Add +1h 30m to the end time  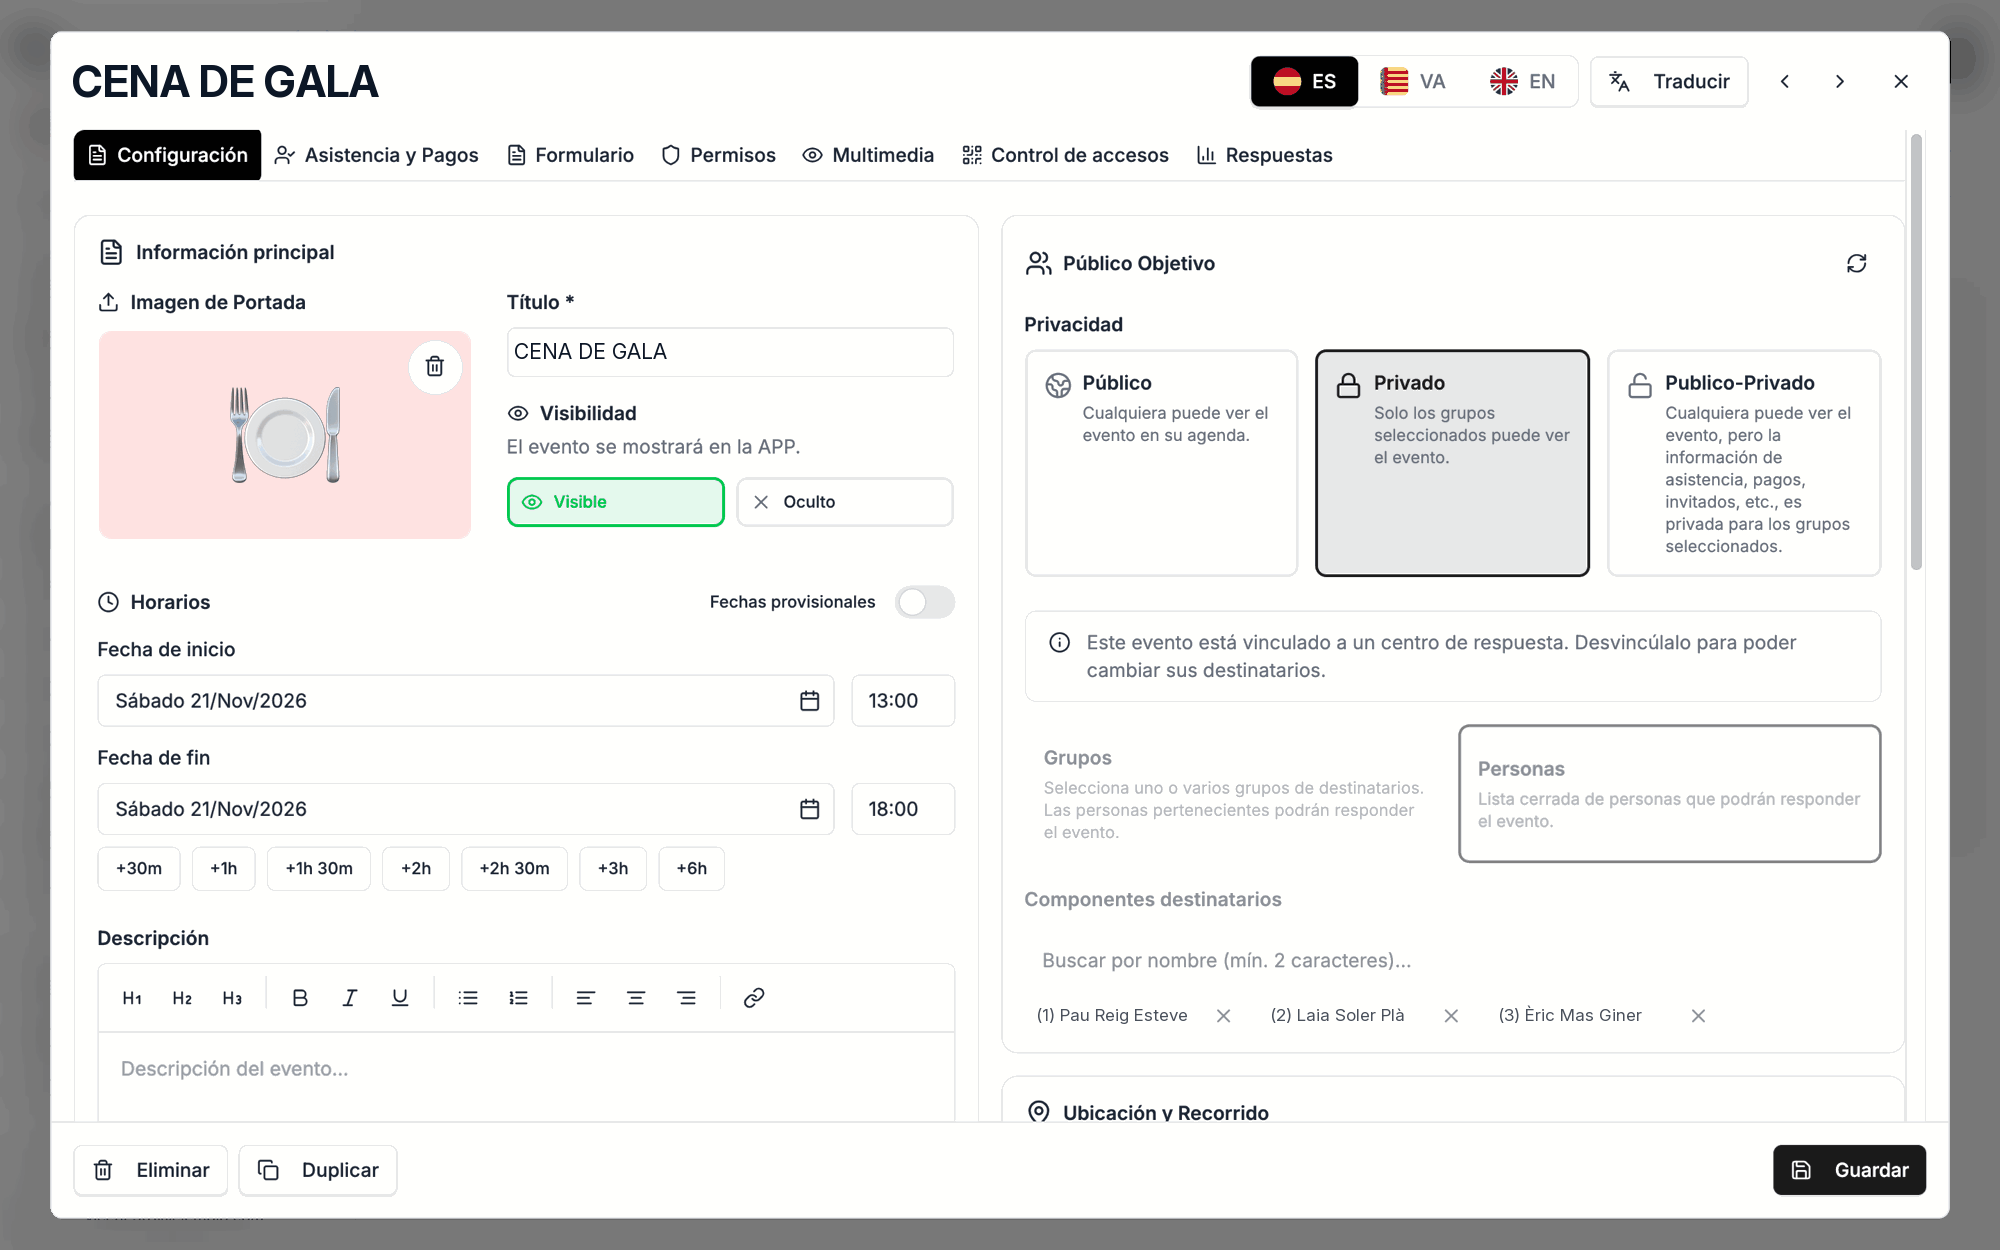[x=319, y=868]
